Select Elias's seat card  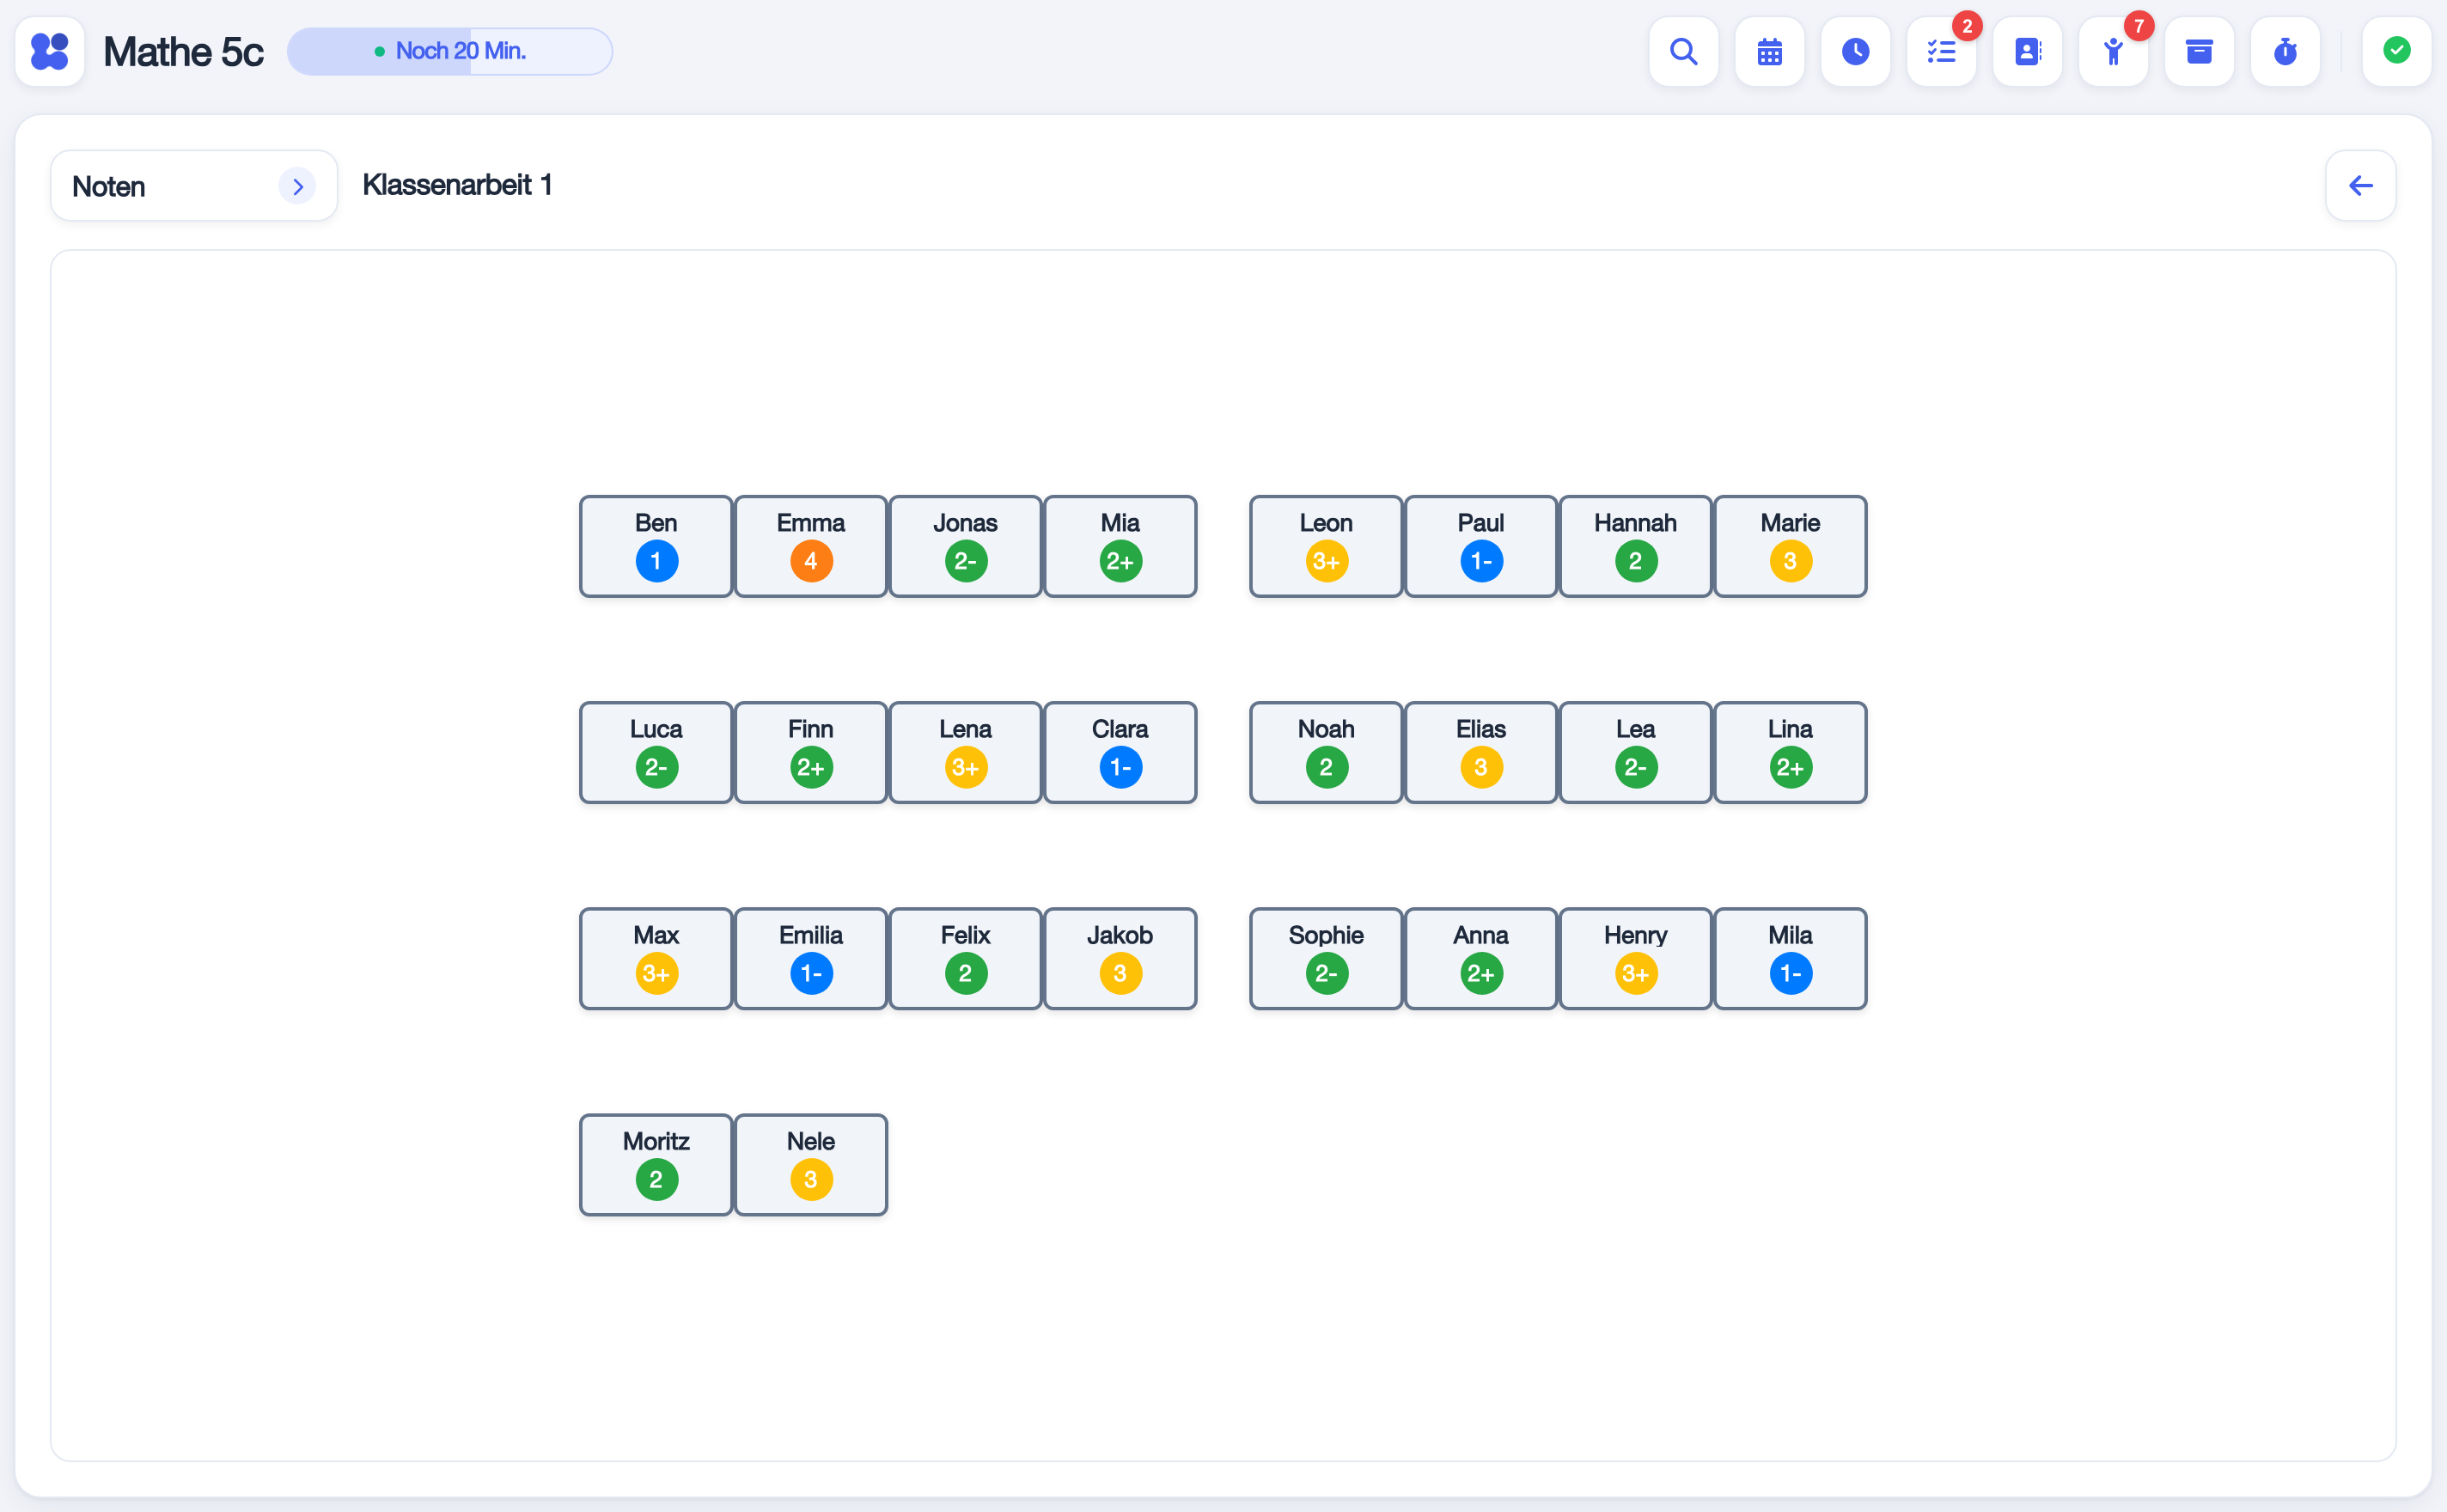(1481, 752)
